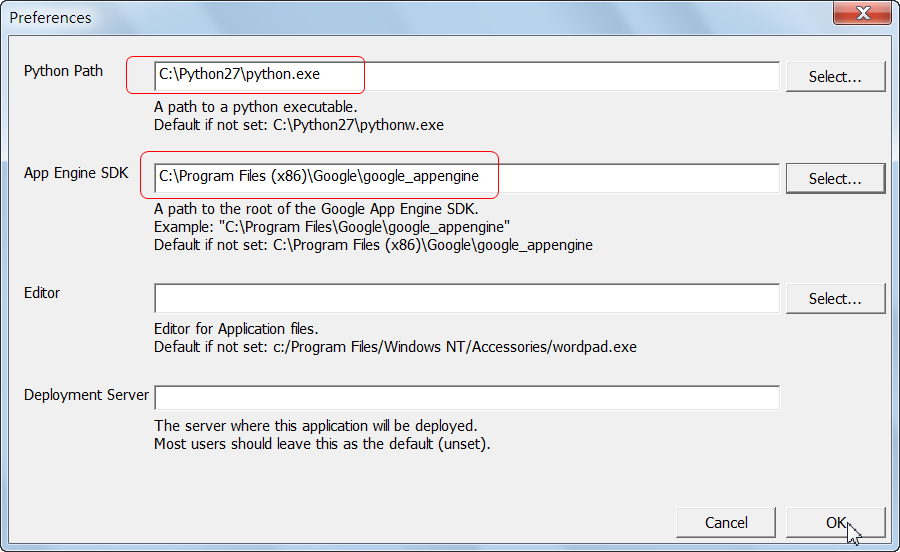The width and height of the screenshot is (900, 552).
Task: Click "A path to a python executable." text
Action: [255, 107]
